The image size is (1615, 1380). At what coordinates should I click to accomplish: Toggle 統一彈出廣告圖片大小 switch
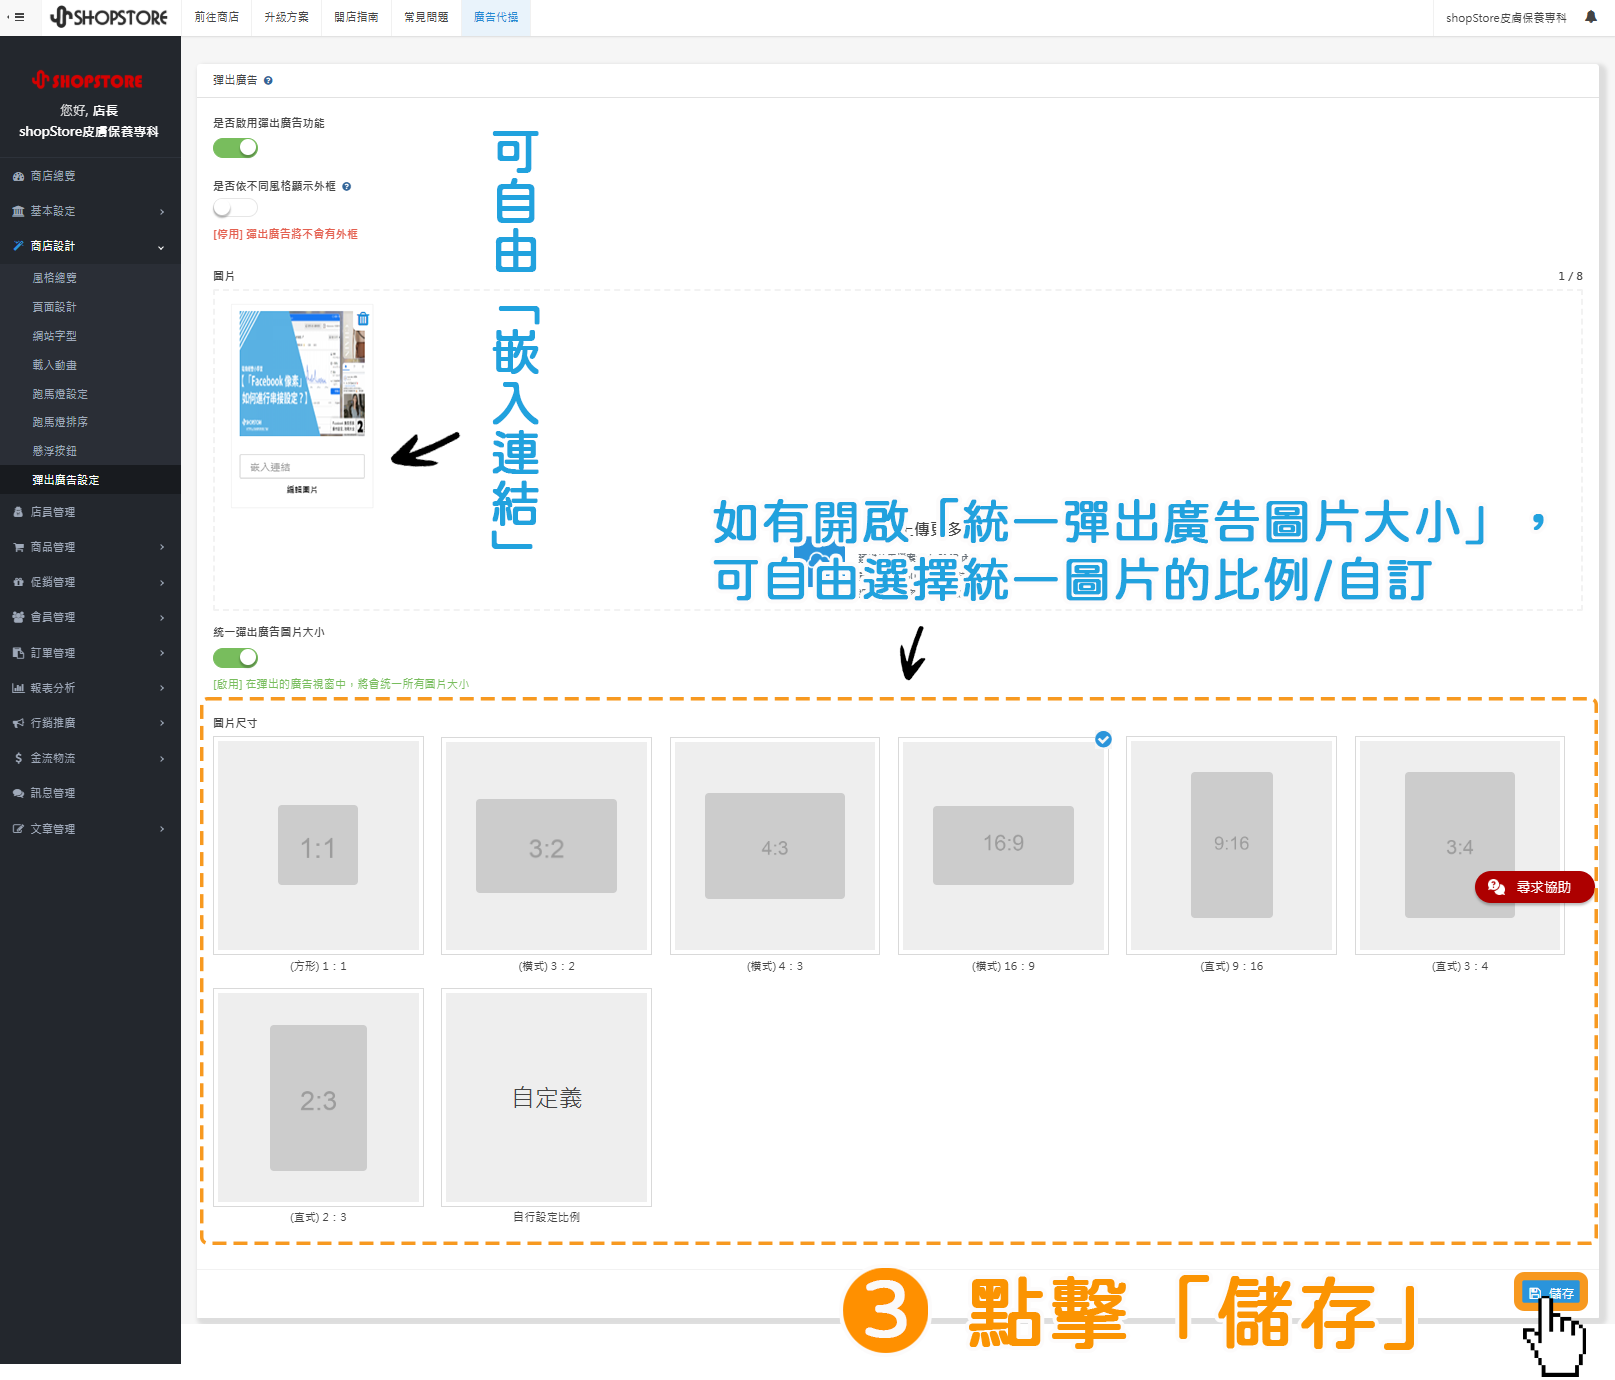click(236, 657)
